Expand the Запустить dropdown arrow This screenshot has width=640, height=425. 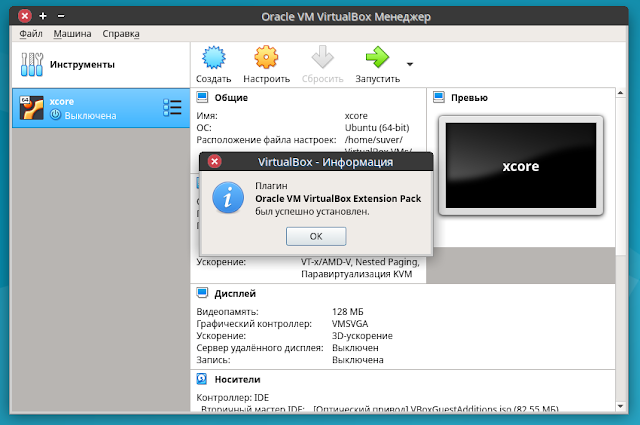pyautogui.click(x=410, y=64)
